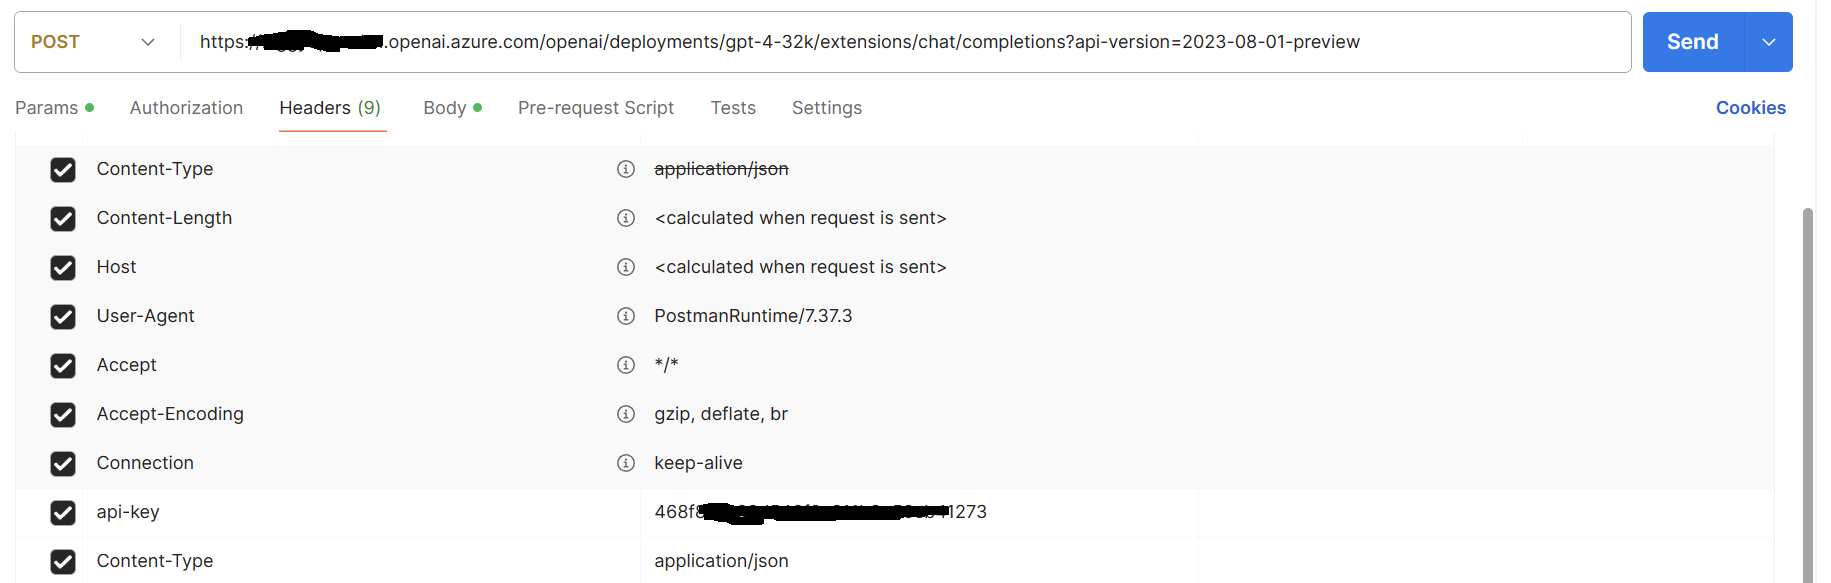Click the request URL input field
The height and width of the screenshot is (583, 1831).
905,42
